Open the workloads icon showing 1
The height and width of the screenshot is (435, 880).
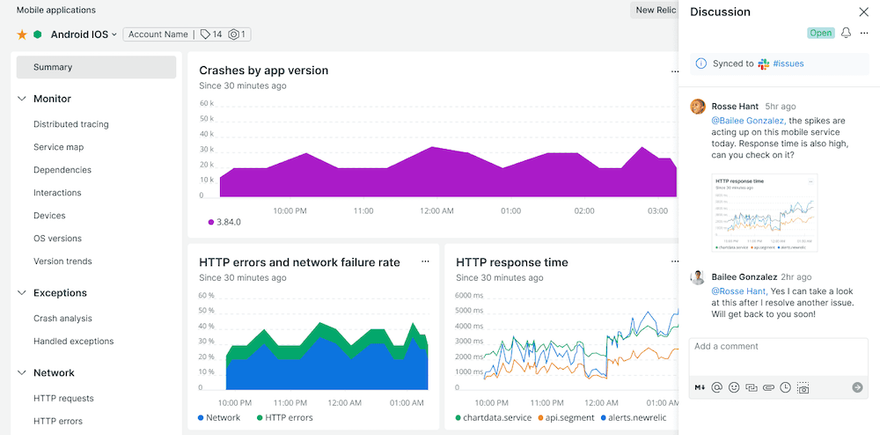click(x=237, y=34)
